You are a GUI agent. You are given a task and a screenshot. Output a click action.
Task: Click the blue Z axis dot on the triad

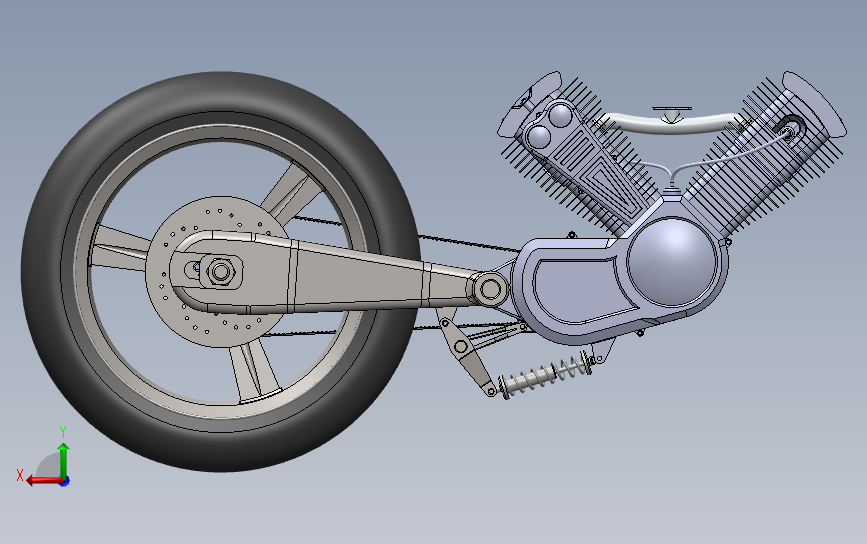pyautogui.click(x=65, y=482)
